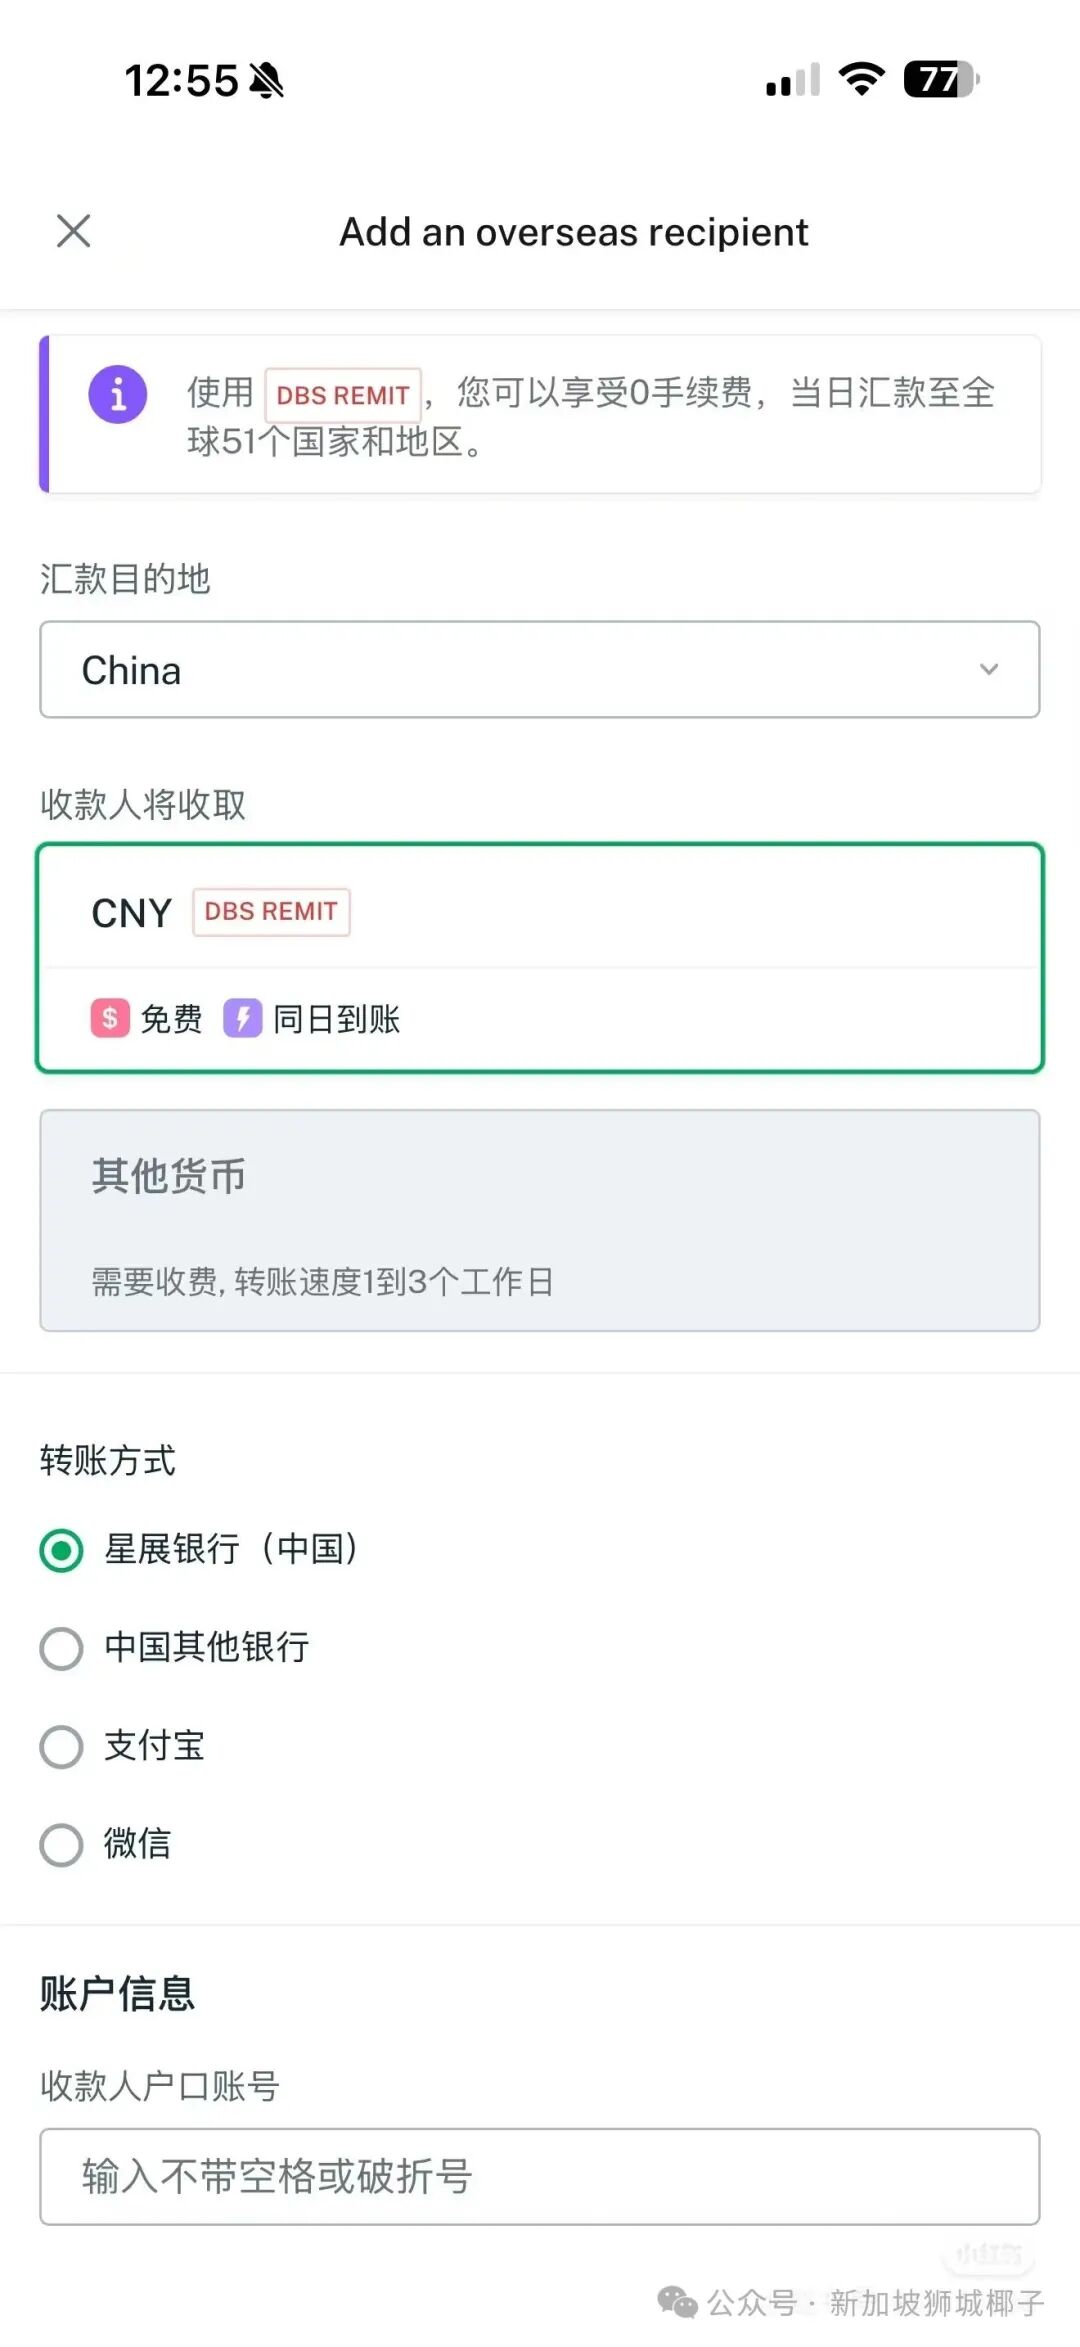Select the 其他货币 currency option
Screen dimensions: 1080x2347
point(540,1220)
